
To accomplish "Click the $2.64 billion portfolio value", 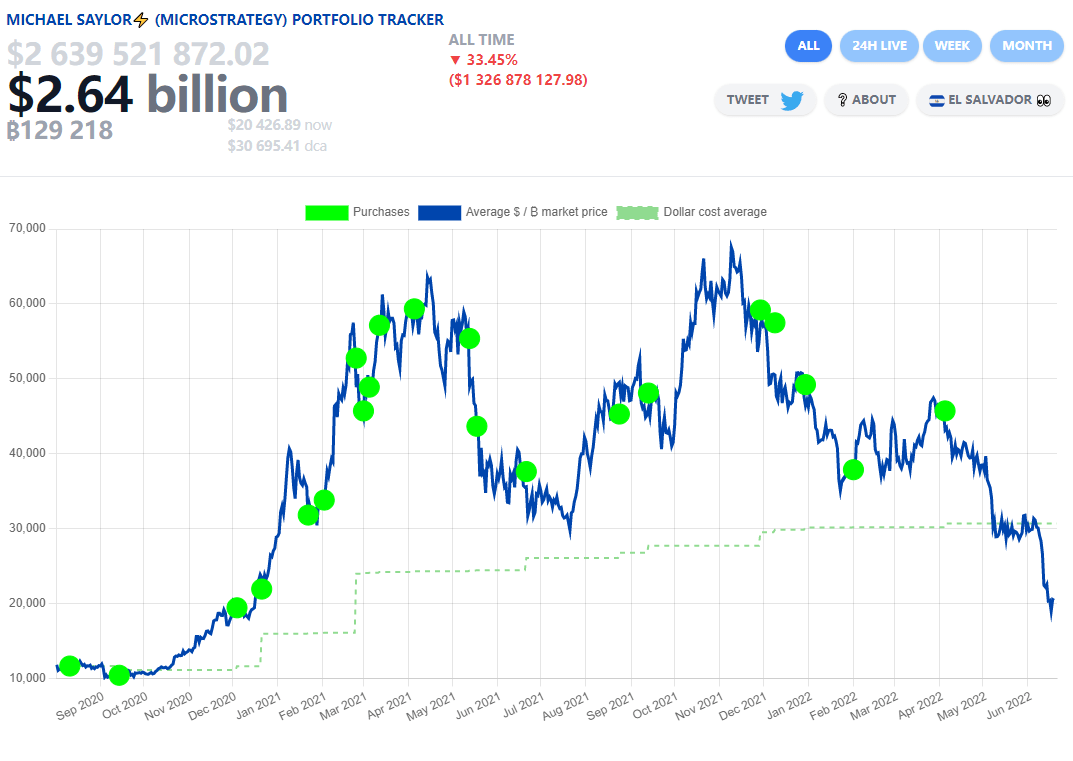I will pyautogui.click(x=148, y=95).
